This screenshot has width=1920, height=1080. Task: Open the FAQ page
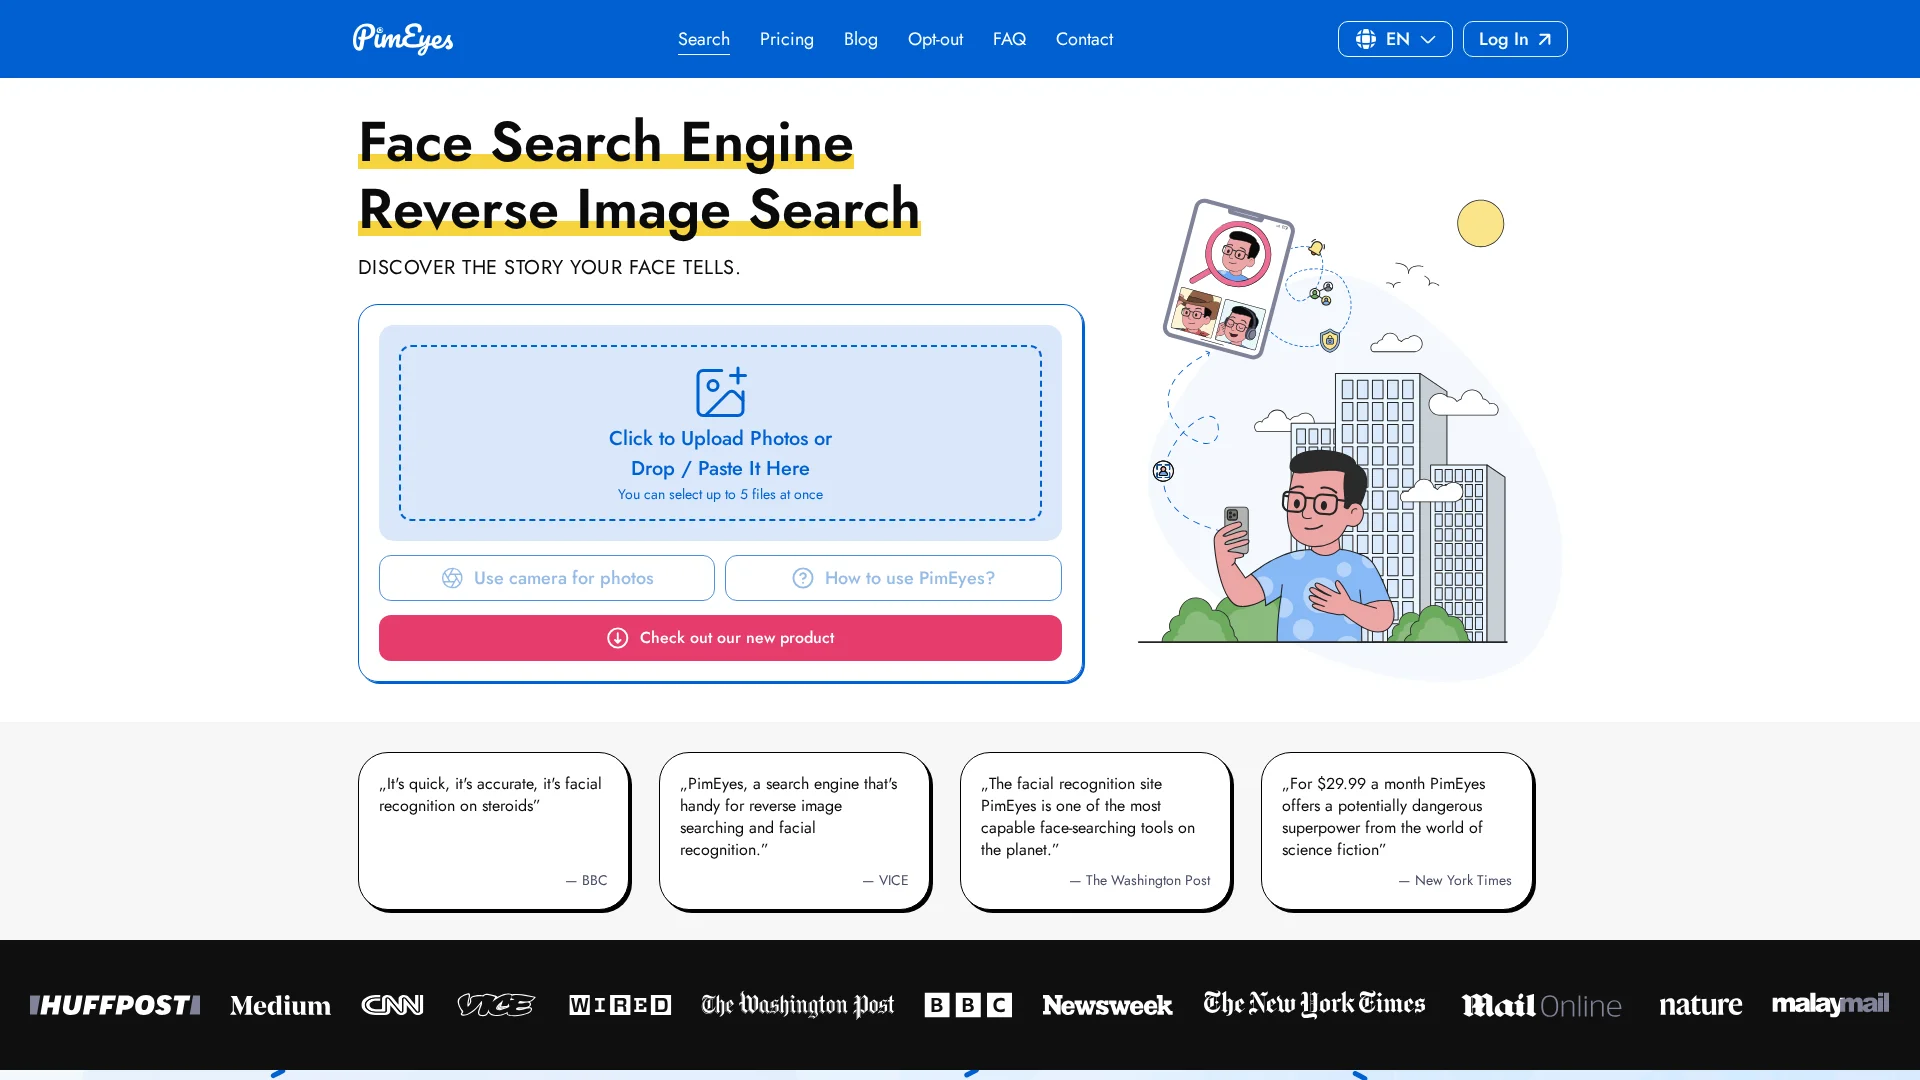click(x=1009, y=39)
